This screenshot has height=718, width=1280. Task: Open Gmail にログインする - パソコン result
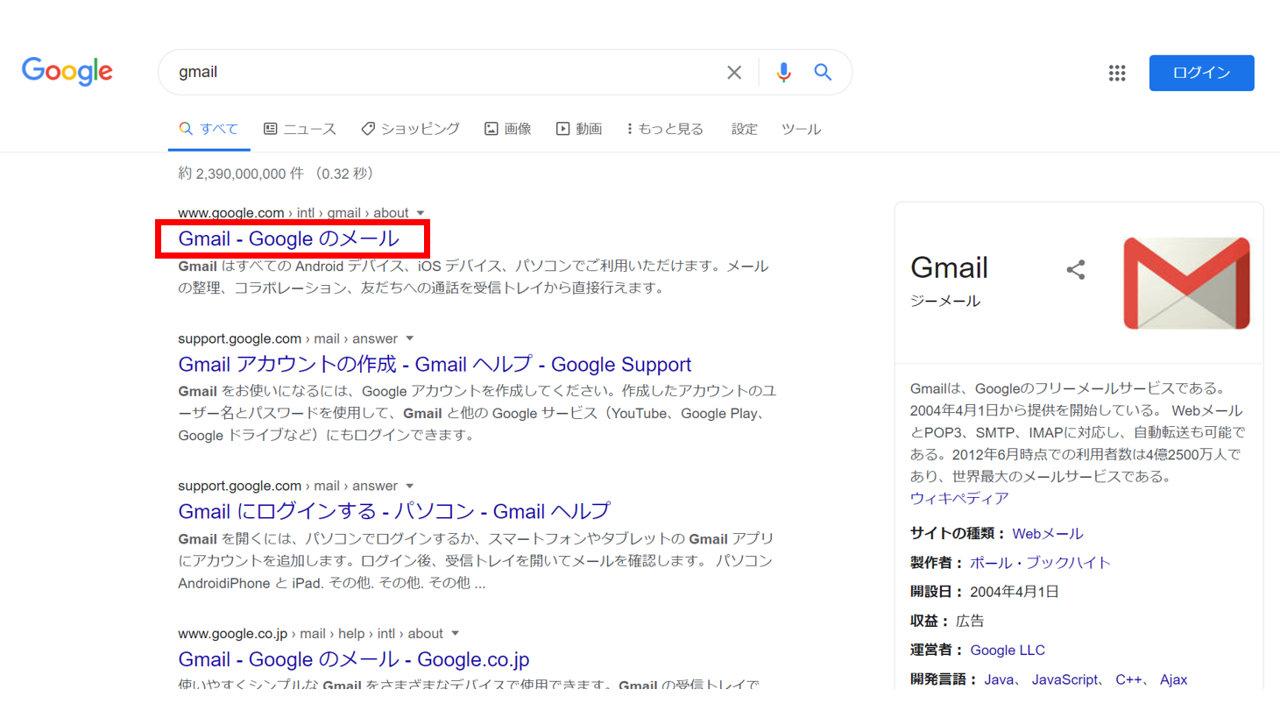(x=394, y=511)
